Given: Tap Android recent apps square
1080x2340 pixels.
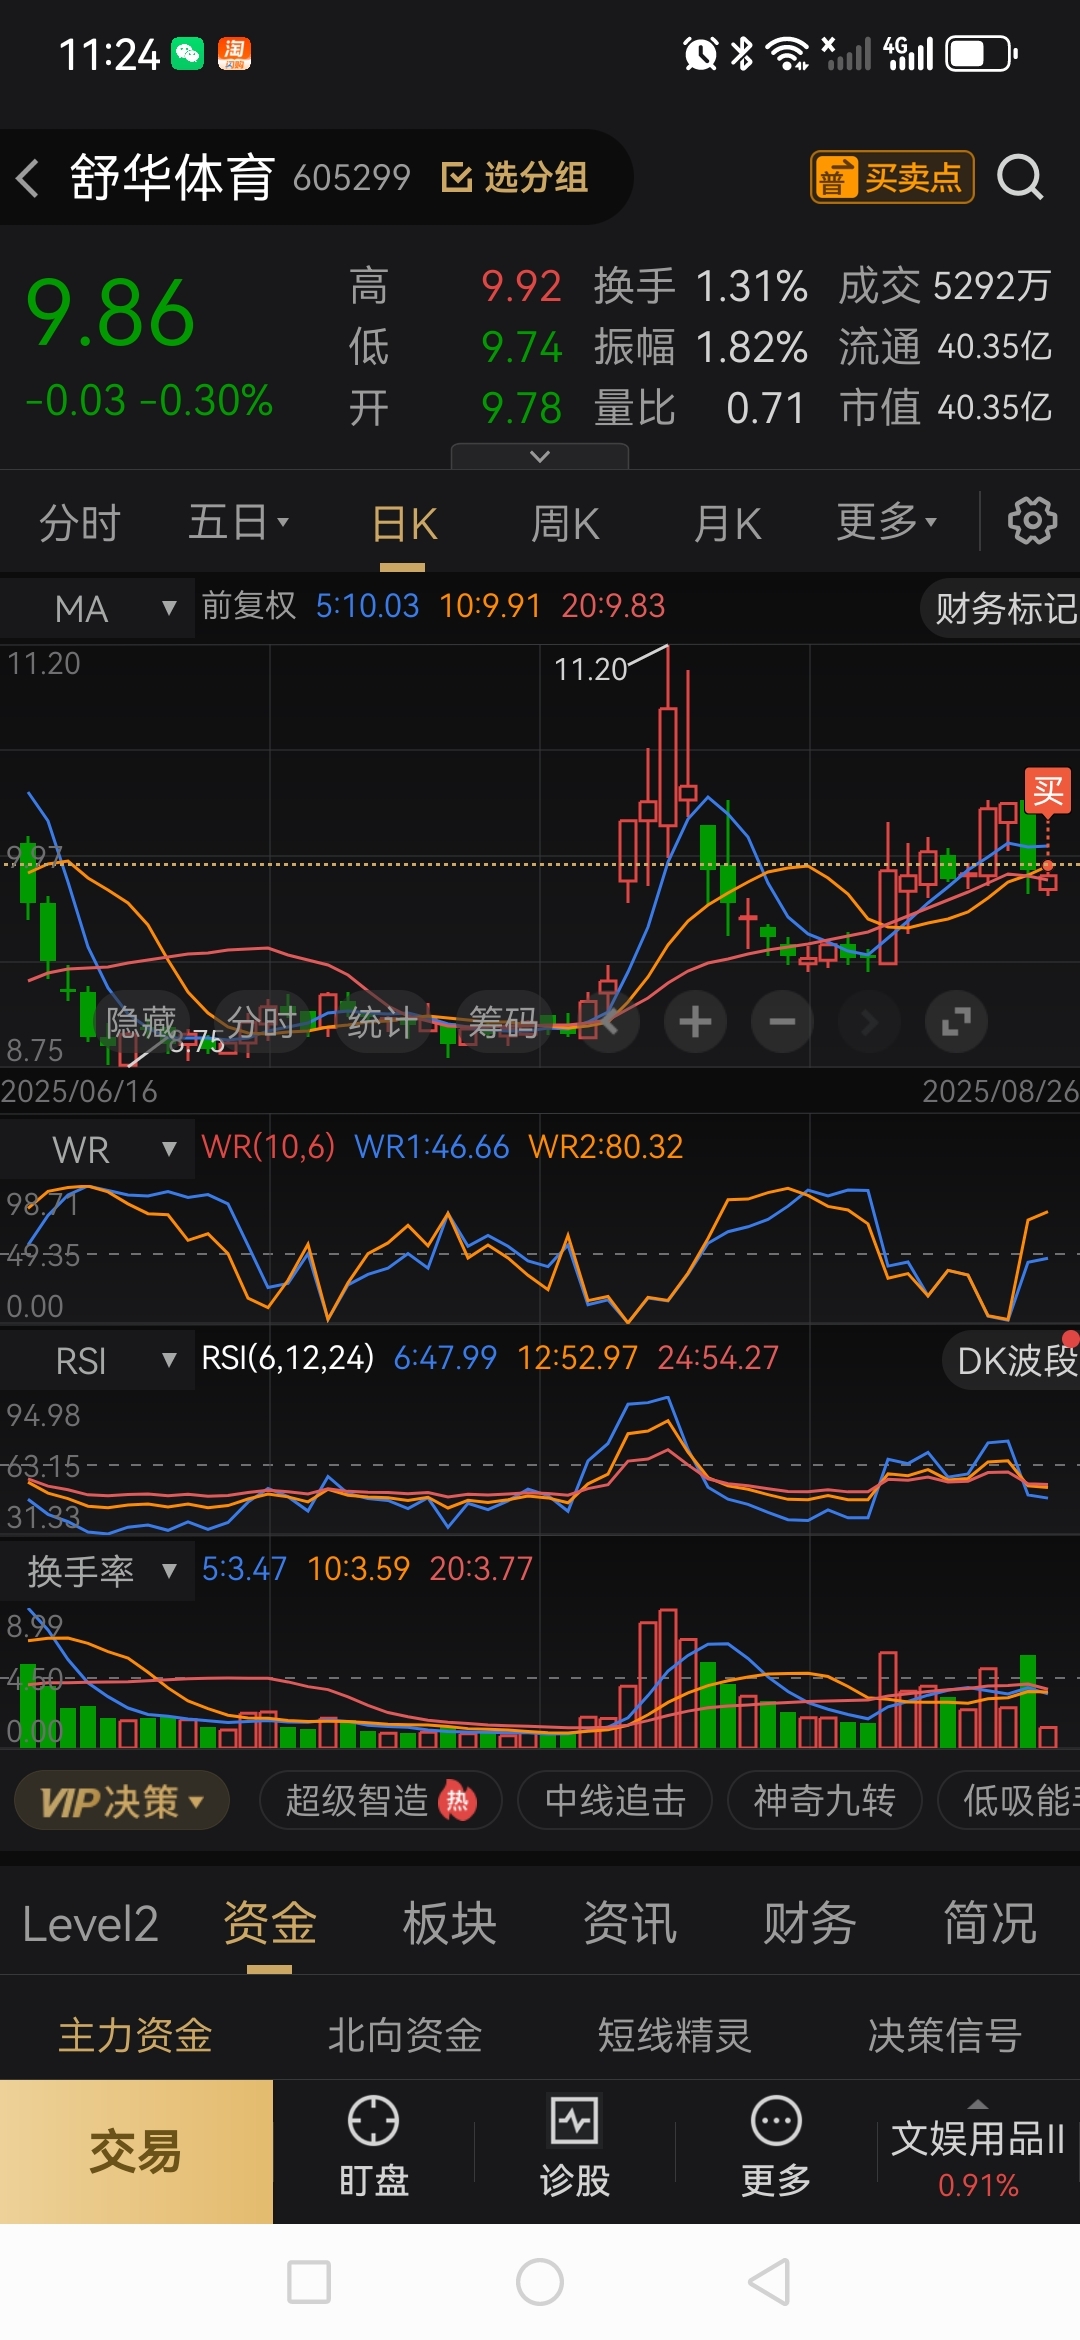Looking at the screenshot, I should 309,2282.
